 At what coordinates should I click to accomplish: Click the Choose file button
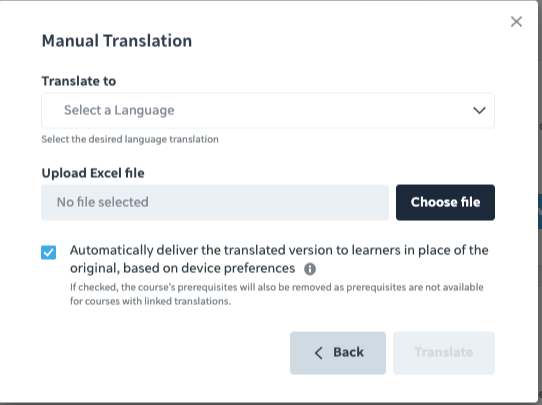tap(445, 202)
